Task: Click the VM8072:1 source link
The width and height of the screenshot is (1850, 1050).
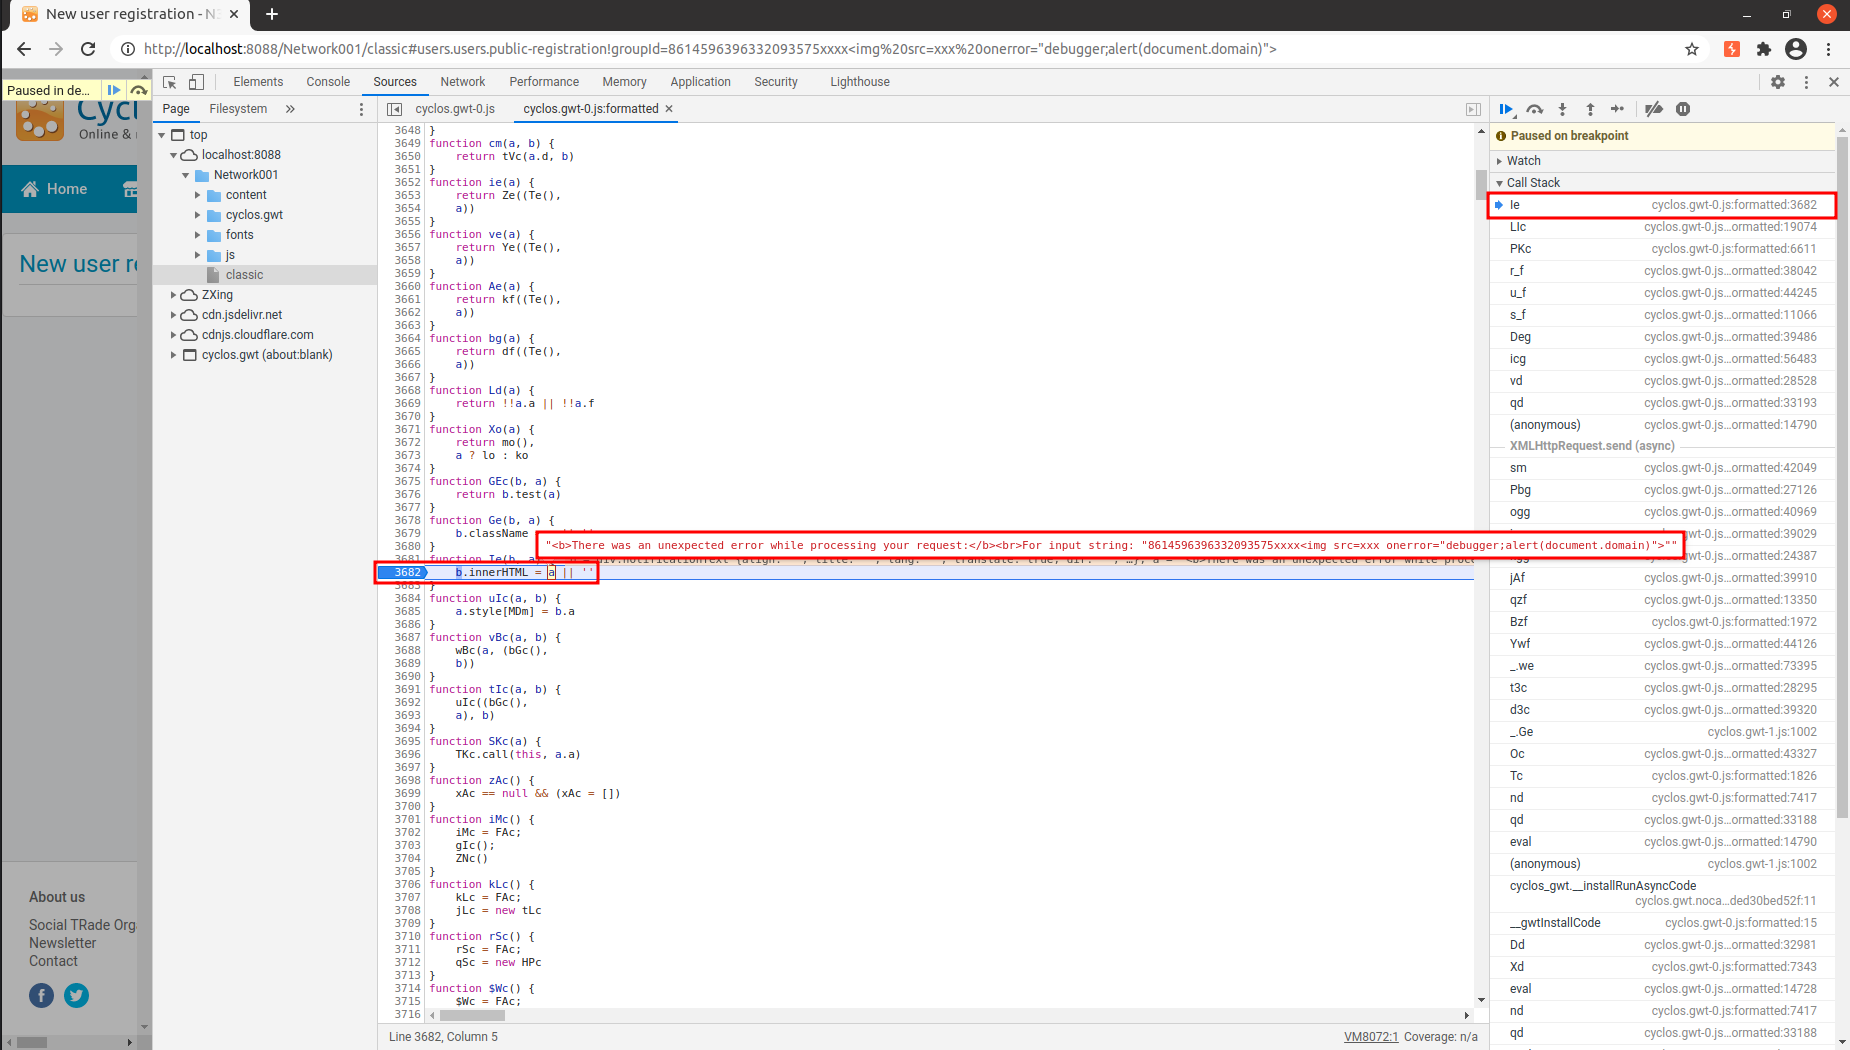Action: [x=1370, y=1037]
